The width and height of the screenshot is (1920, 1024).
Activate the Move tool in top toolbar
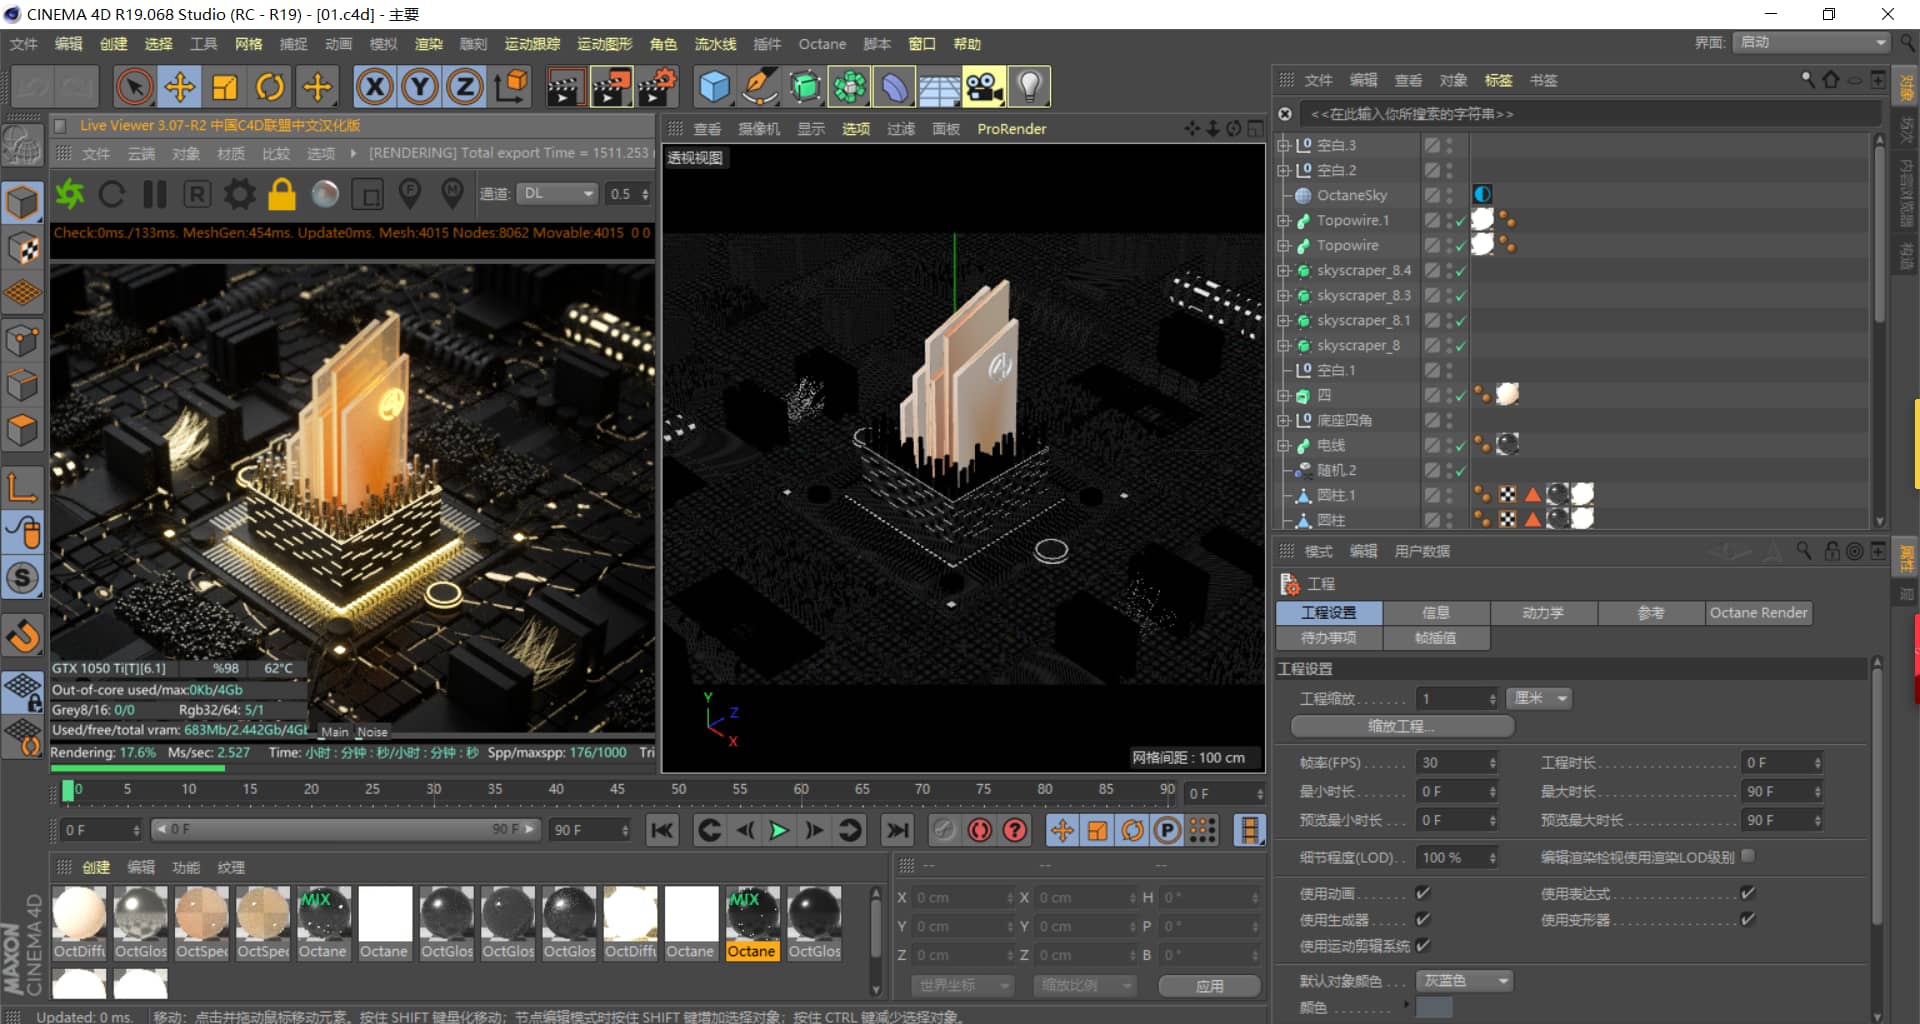[x=180, y=87]
